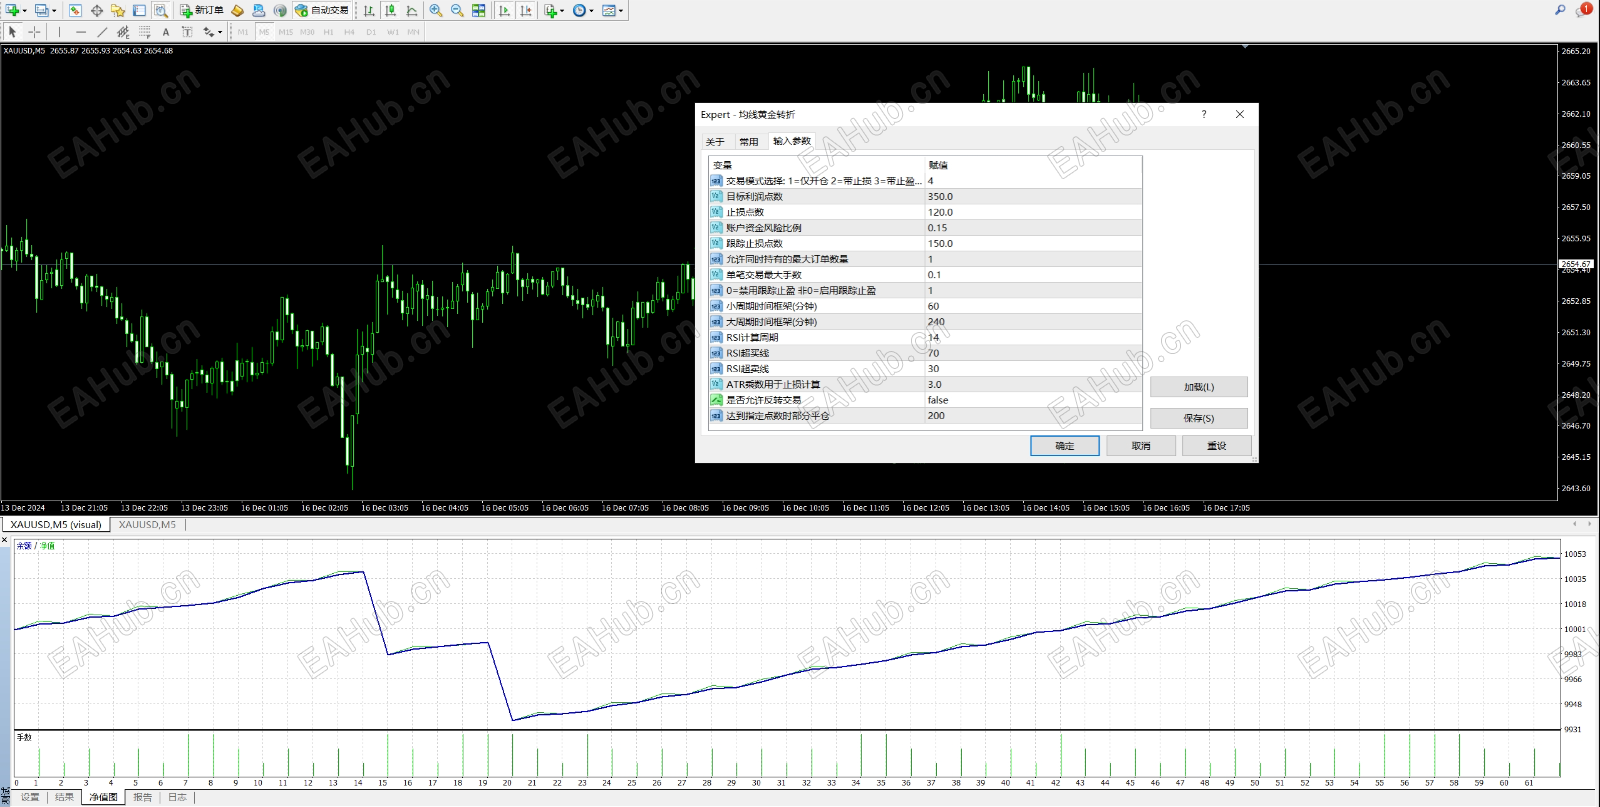Select the horizontal line drawing tool

pos(81,32)
